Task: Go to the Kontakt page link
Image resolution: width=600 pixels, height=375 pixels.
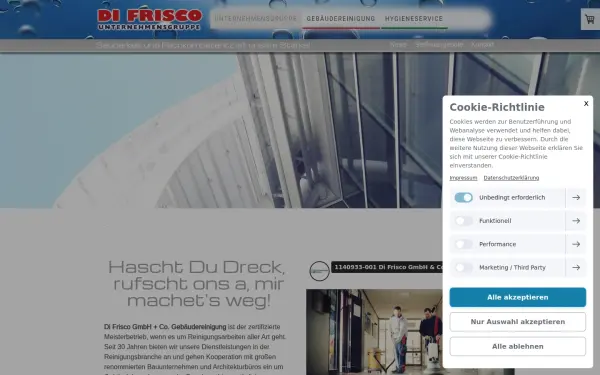Action: [x=482, y=45]
